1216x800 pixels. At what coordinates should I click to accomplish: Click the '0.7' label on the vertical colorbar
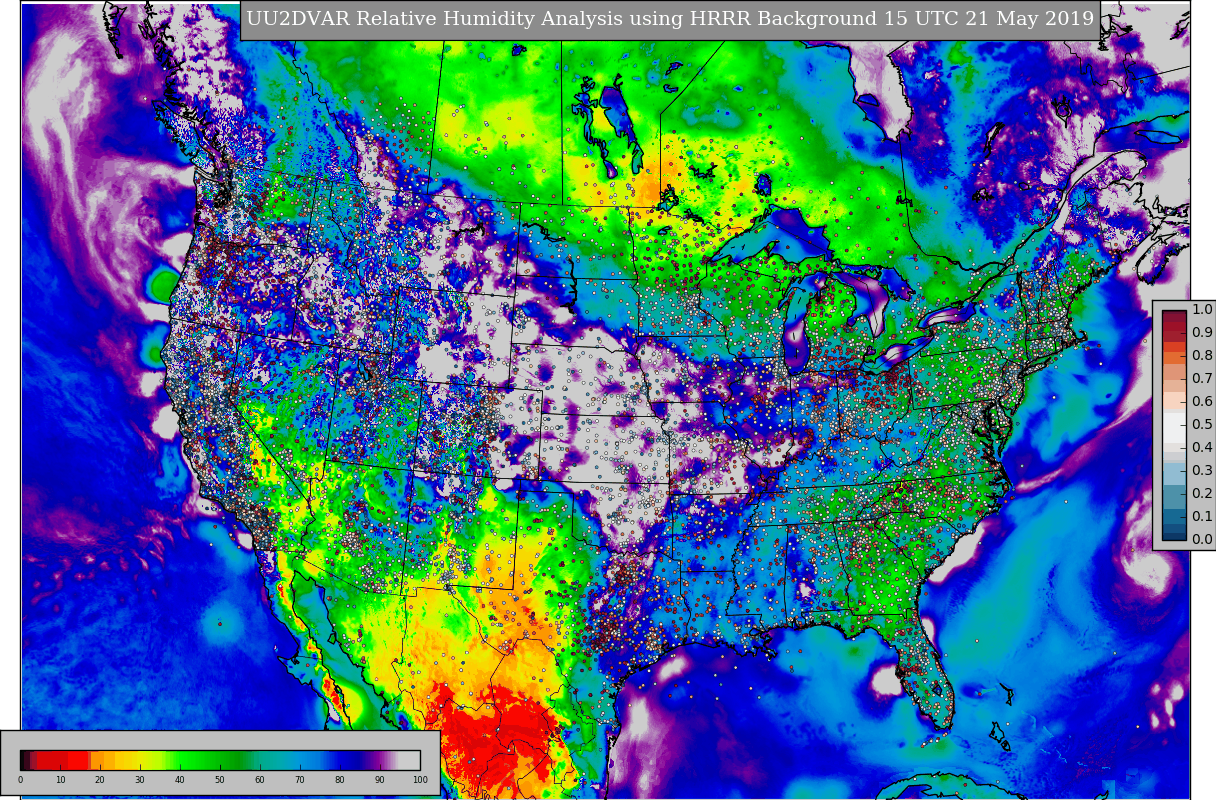point(1202,379)
